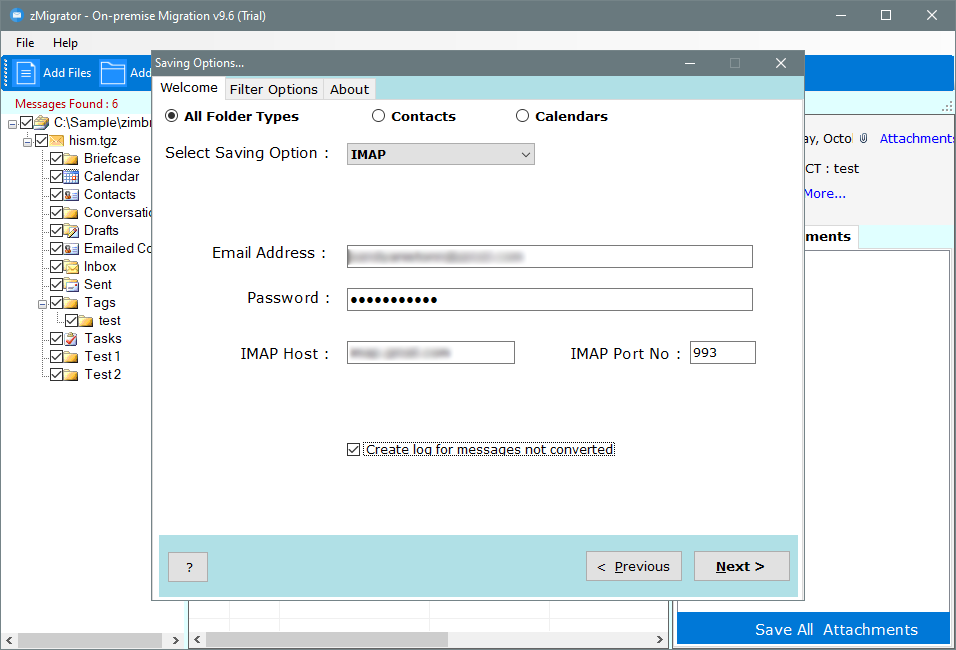Uncheck the Test 1 folder checkbox
The height and width of the screenshot is (650, 956).
click(57, 357)
